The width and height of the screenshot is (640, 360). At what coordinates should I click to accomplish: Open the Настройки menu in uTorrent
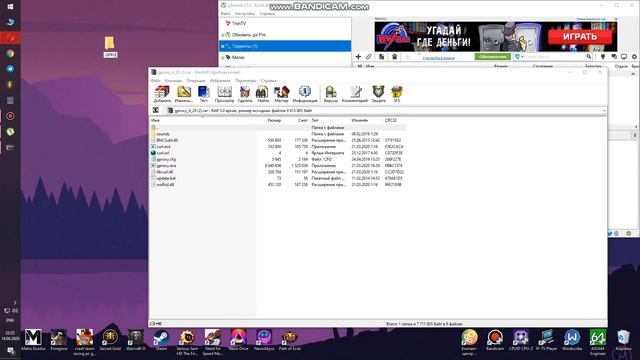pos(244,13)
